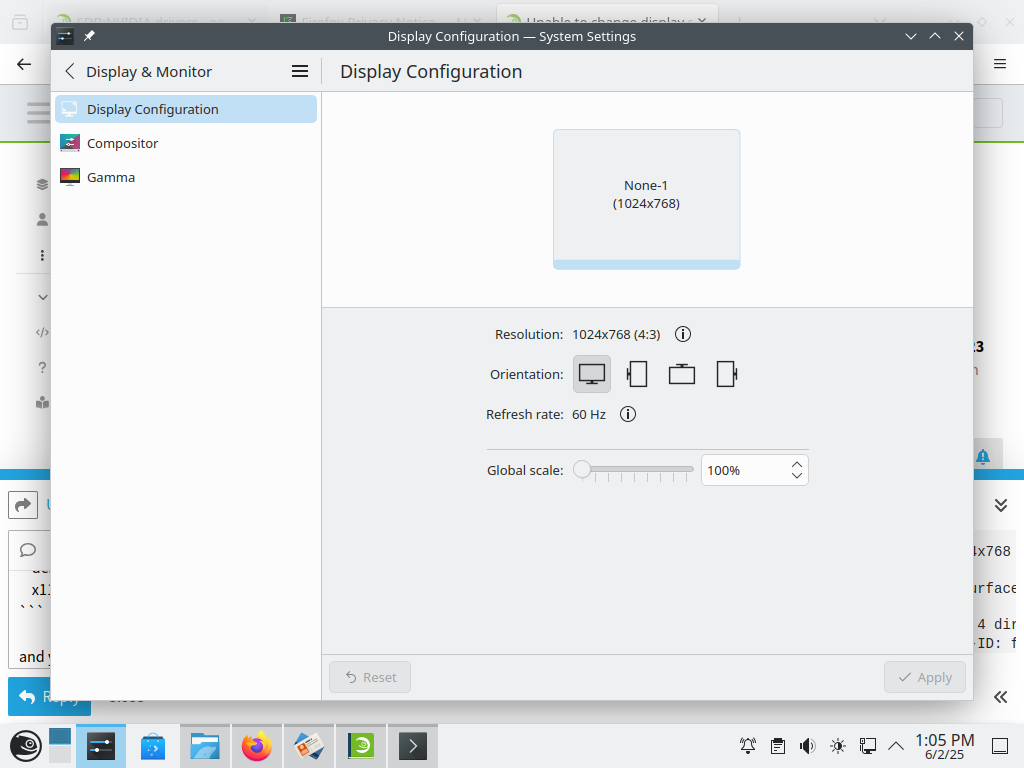The image size is (1024, 768).
Task: Open the Display & Monitor hamburger menu
Action: click(299, 71)
